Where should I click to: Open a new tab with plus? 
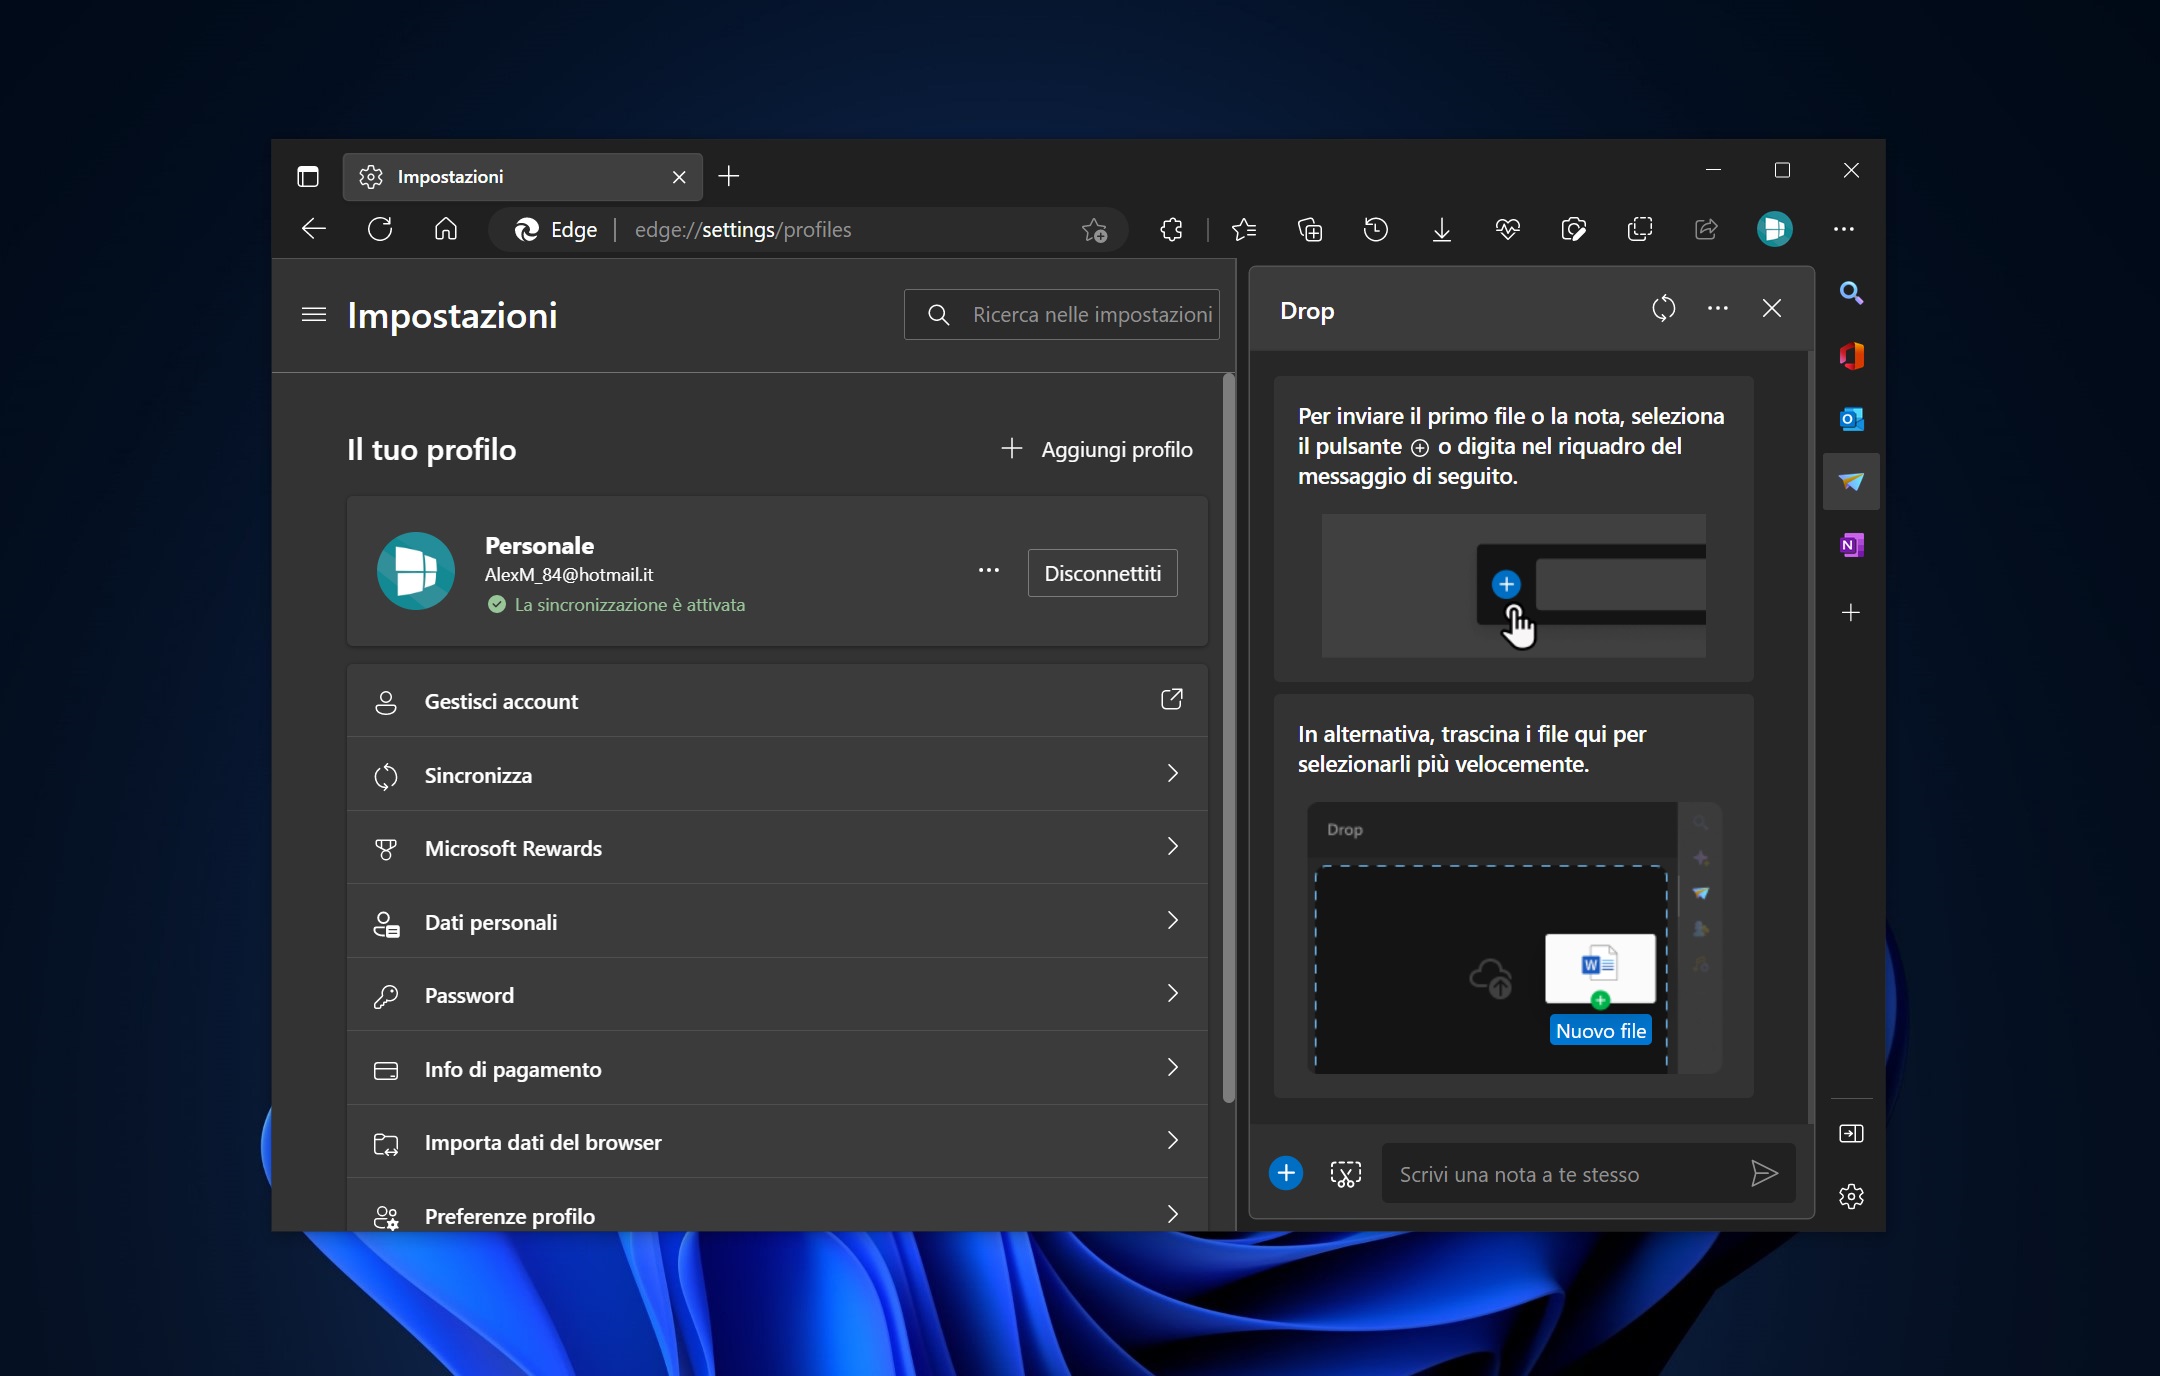pyautogui.click(x=729, y=177)
